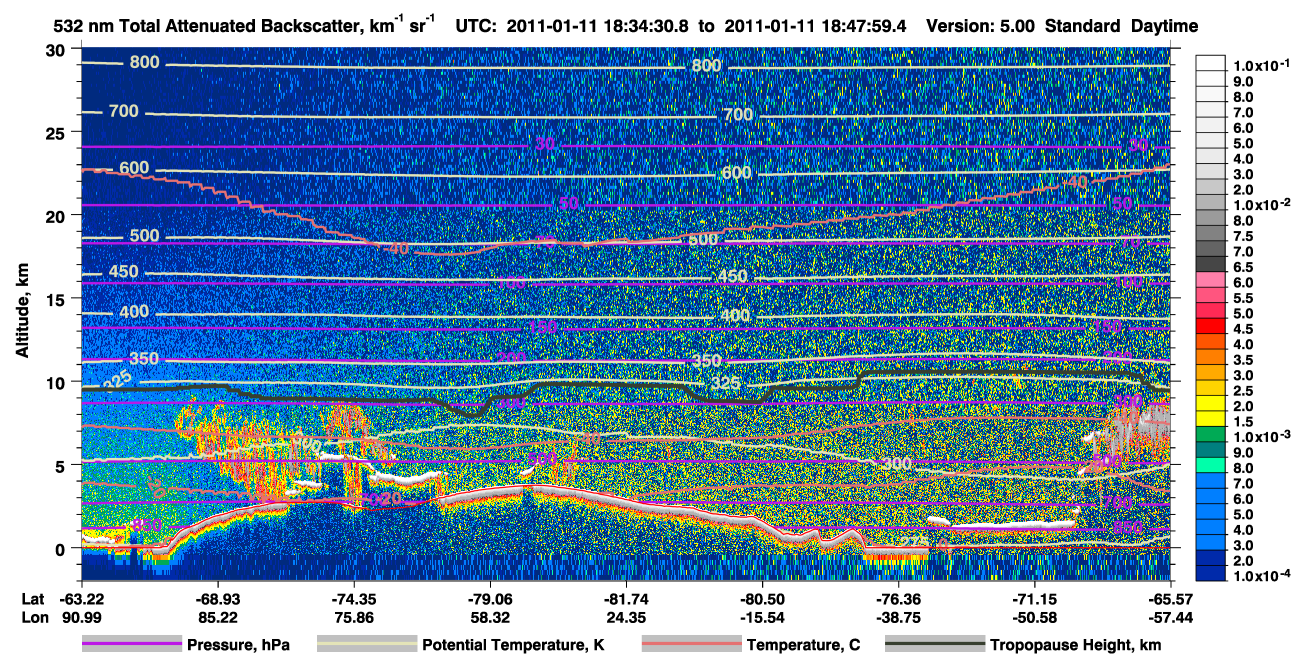Viewport: 1300px width, 667px height.
Task: Click the magenta Pressure legend line sample
Action: click(x=132, y=645)
